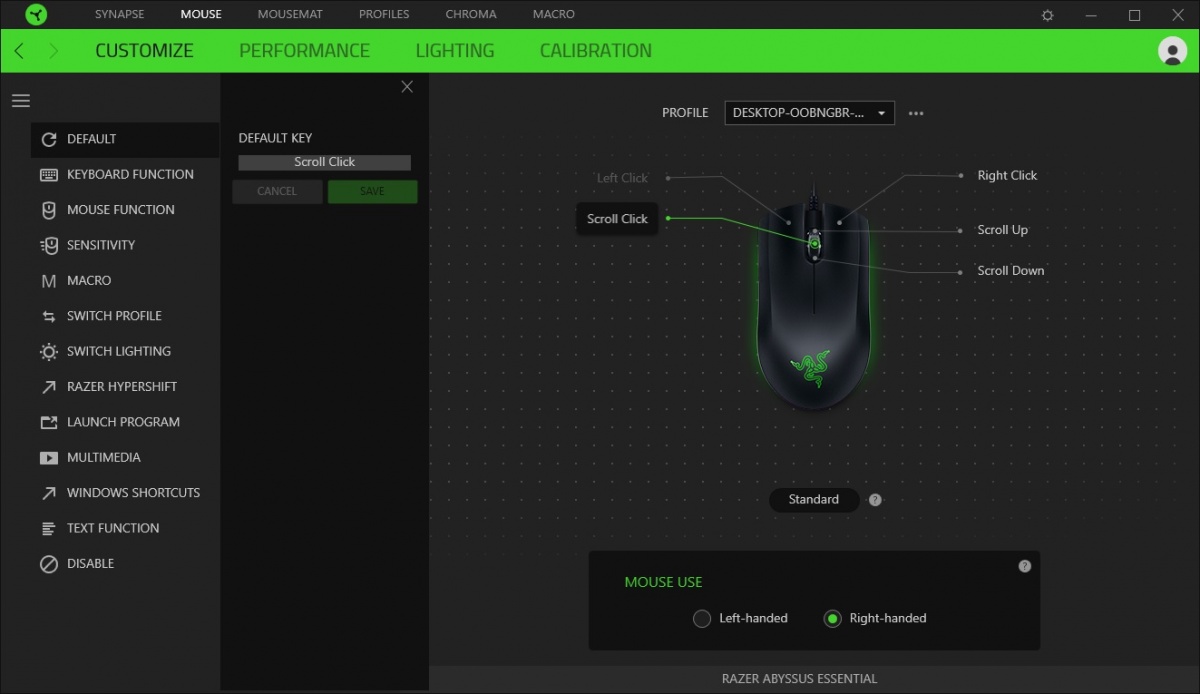Viewport: 1200px width, 694px height.
Task: Select the Scroll Up assignment
Action: 1002,230
